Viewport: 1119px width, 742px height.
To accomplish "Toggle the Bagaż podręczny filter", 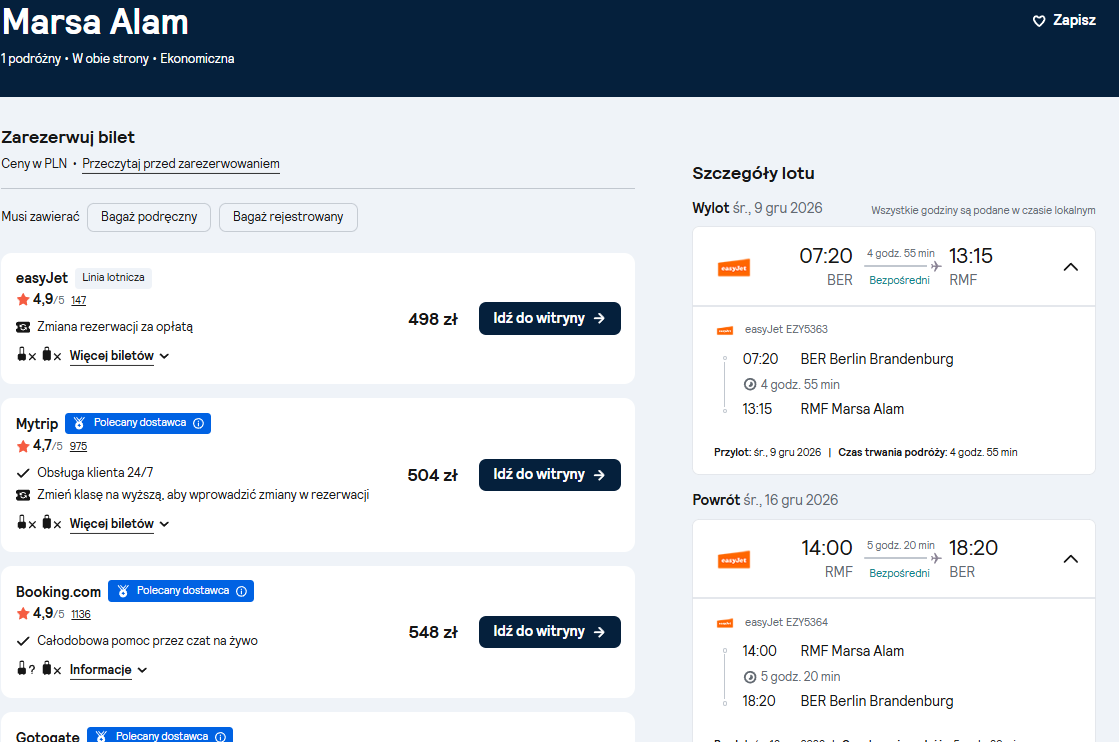I will click(149, 217).
